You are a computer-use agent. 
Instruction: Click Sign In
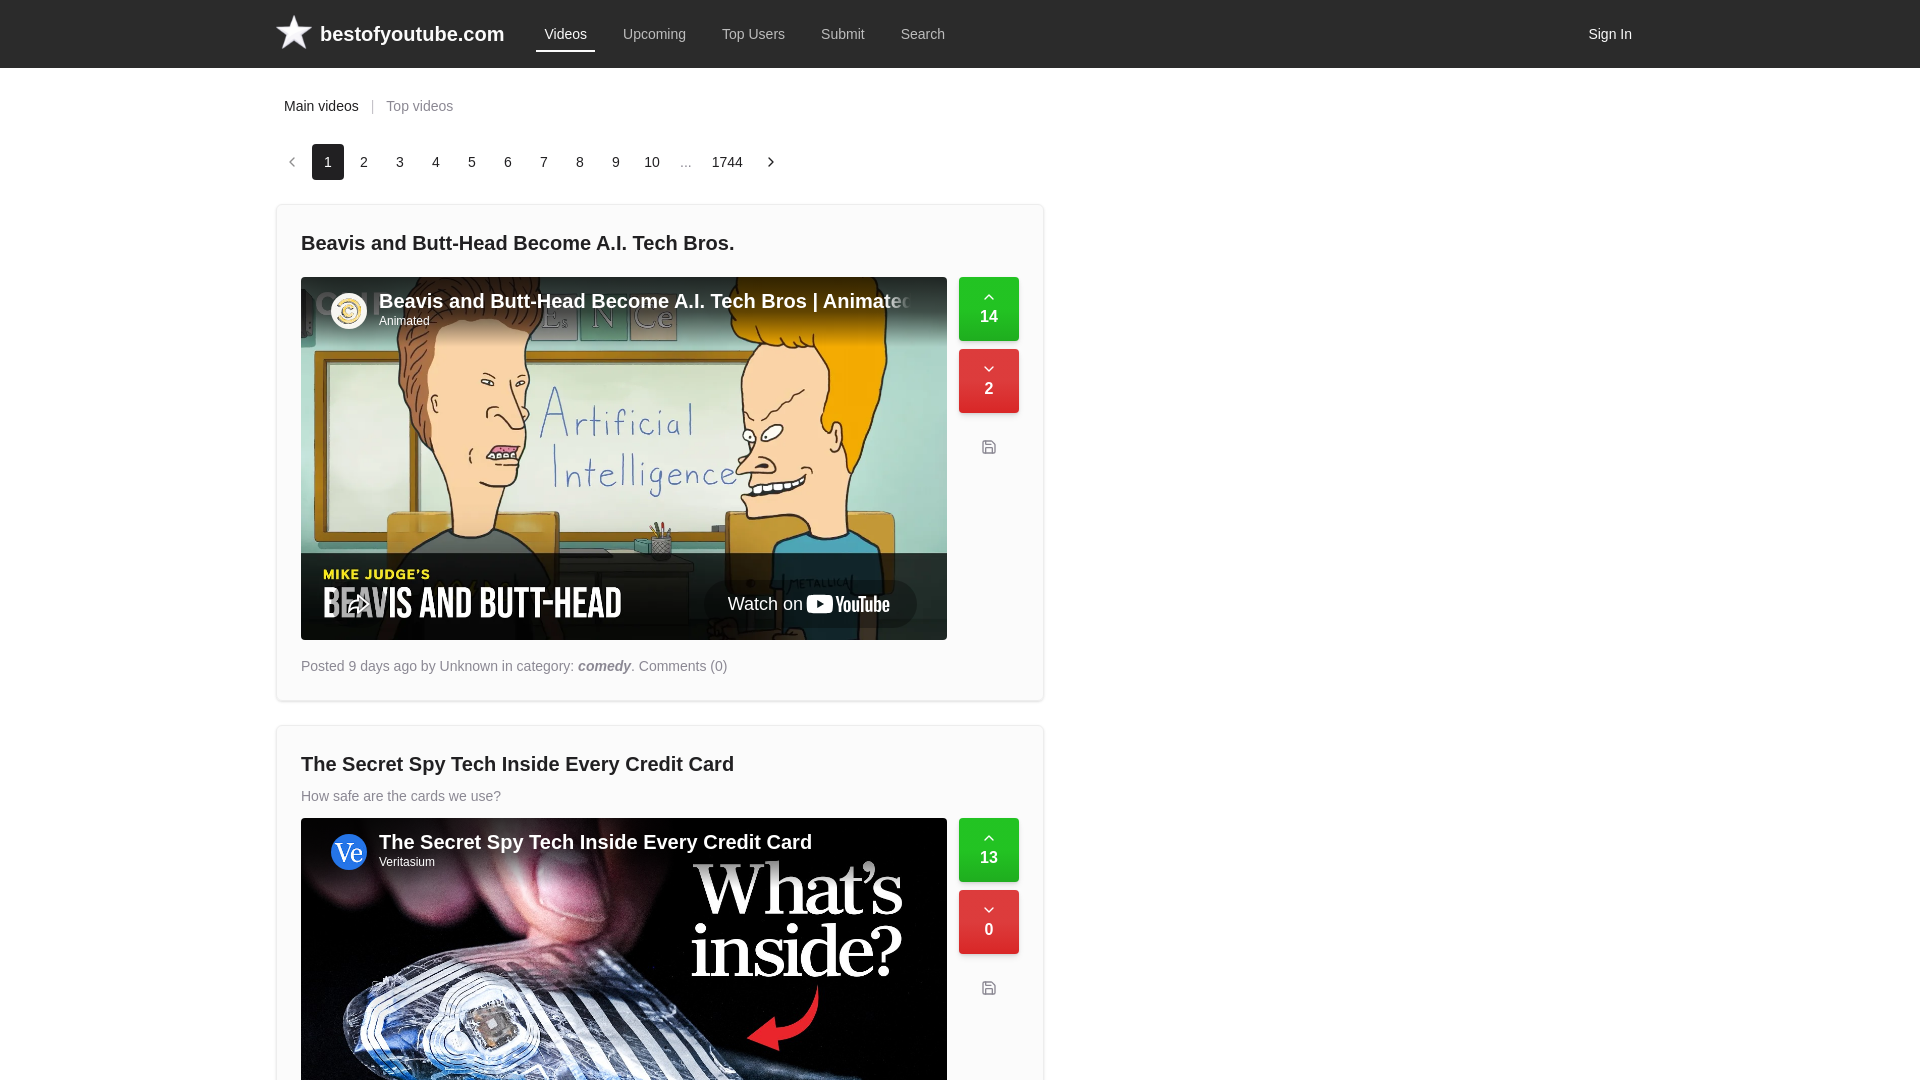click(x=1610, y=34)
